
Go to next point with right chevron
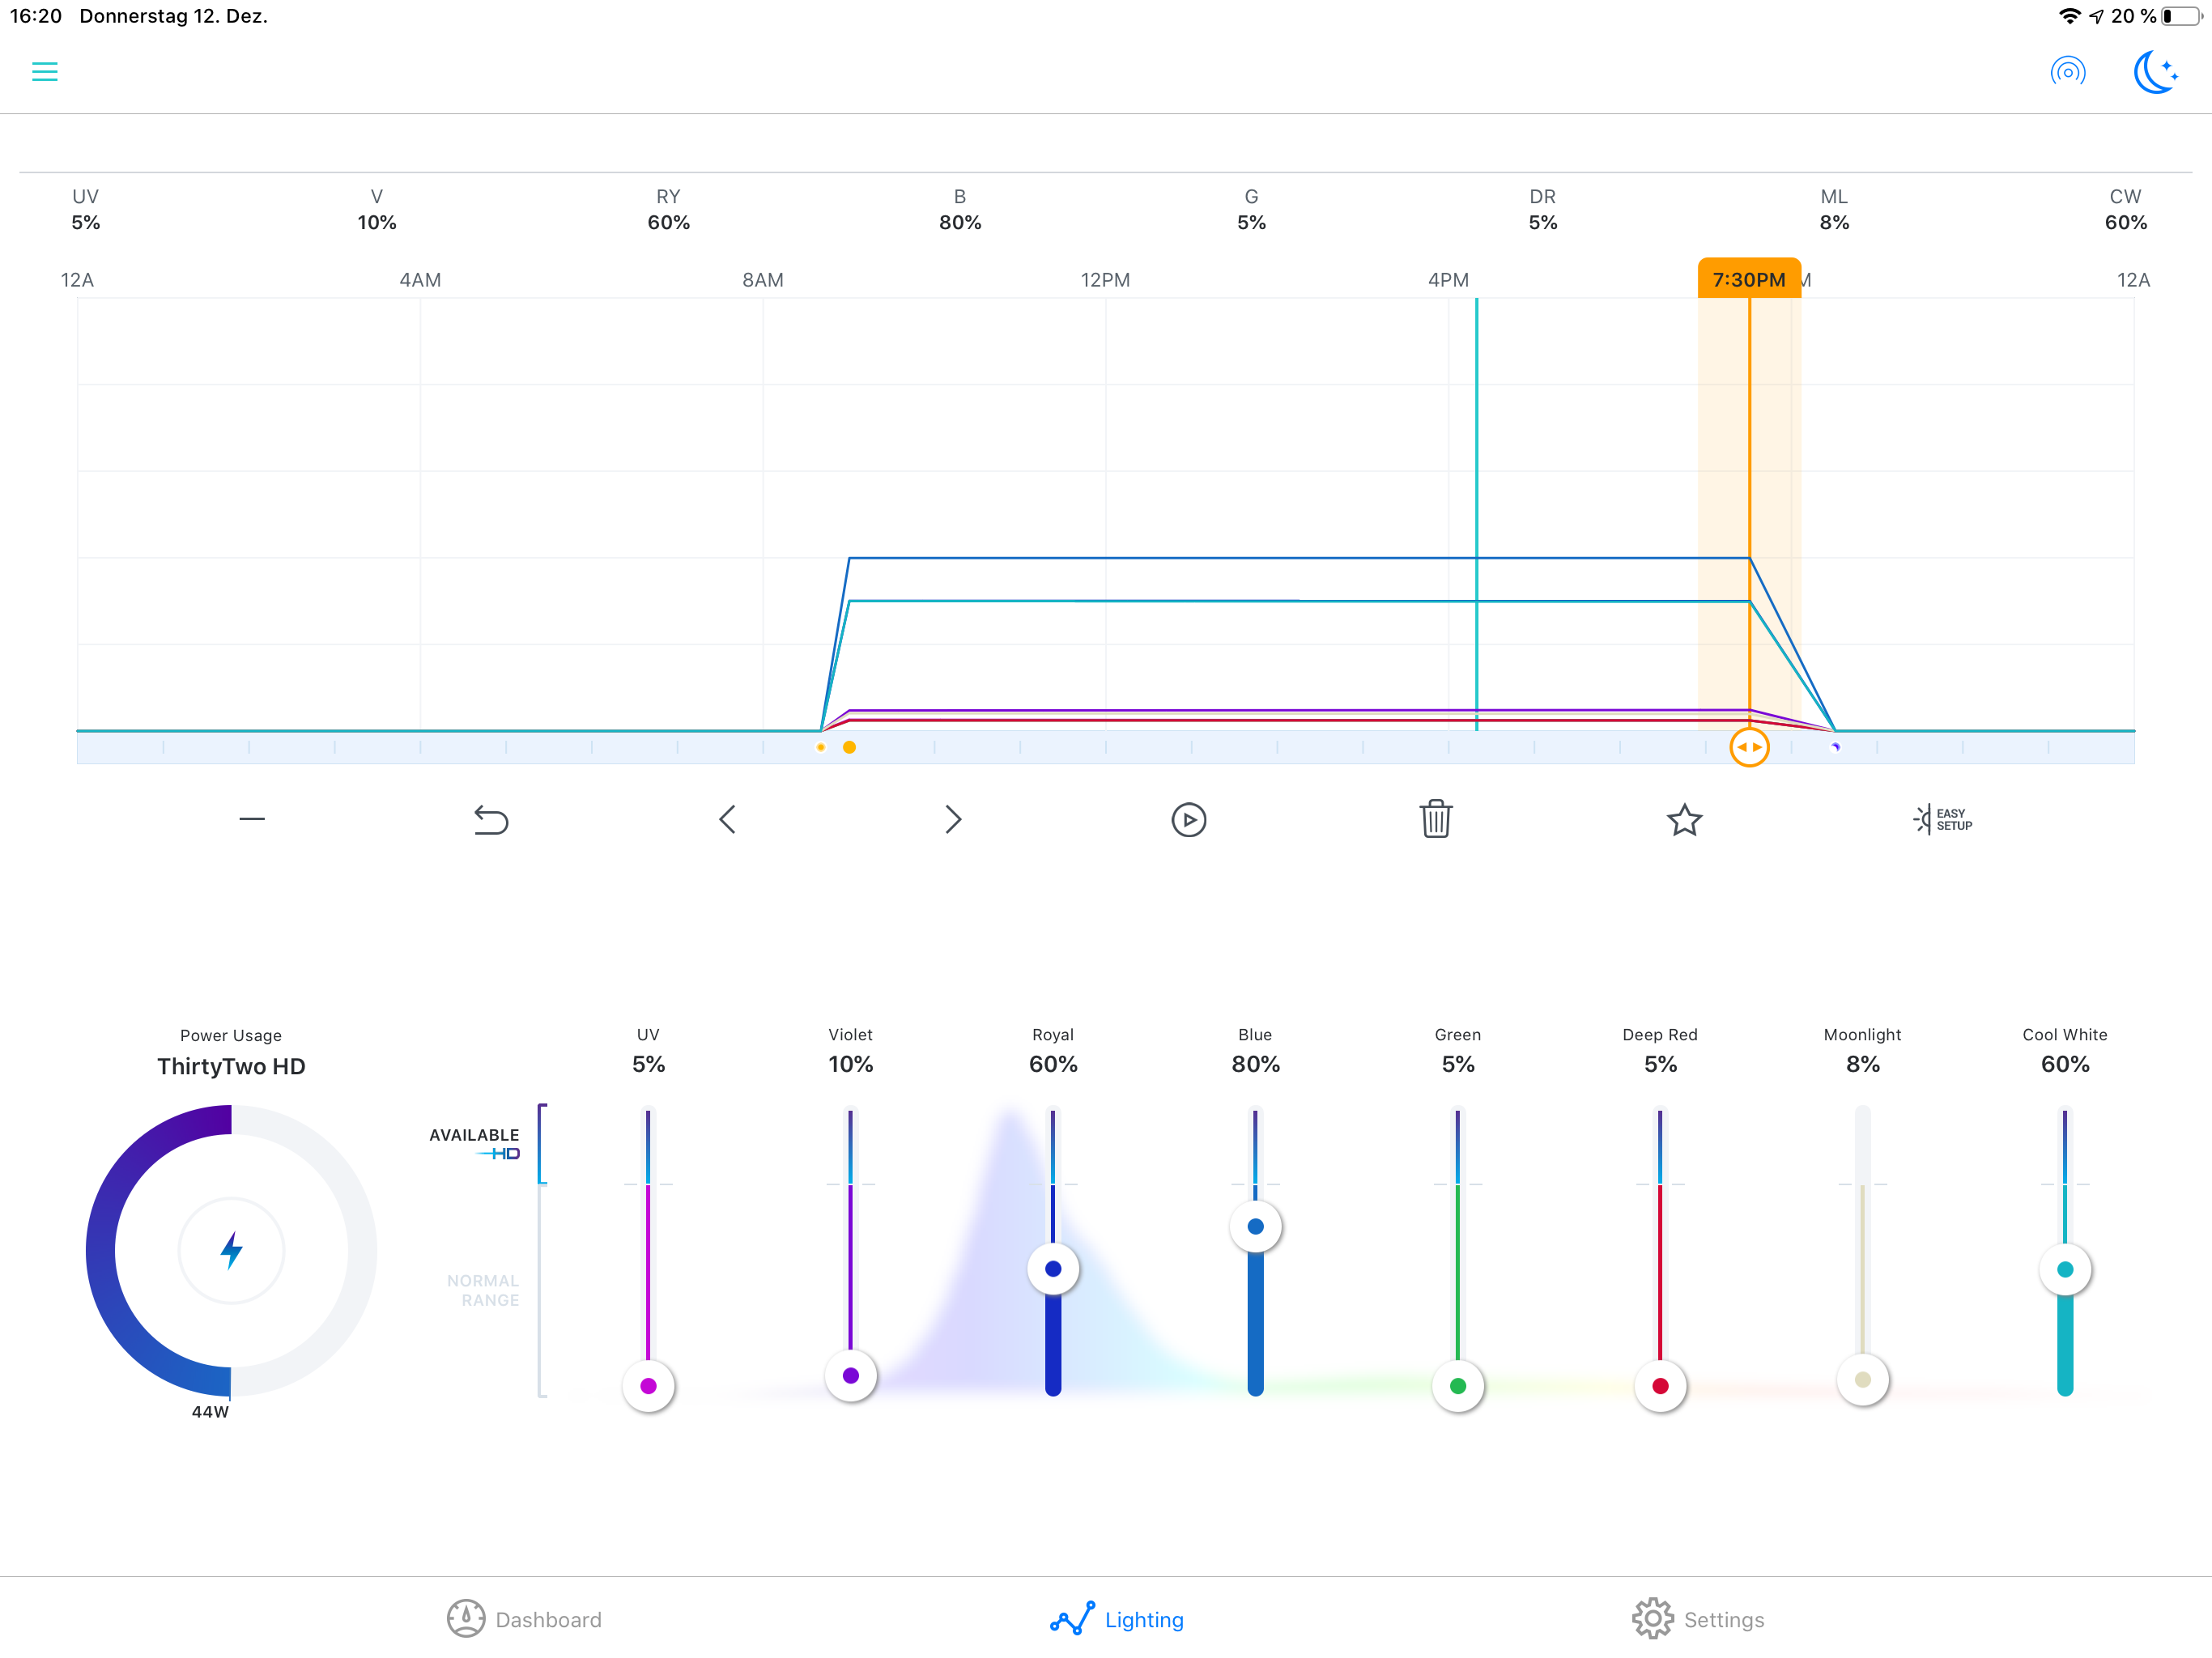pyautogui.click(x=952, y=820)
